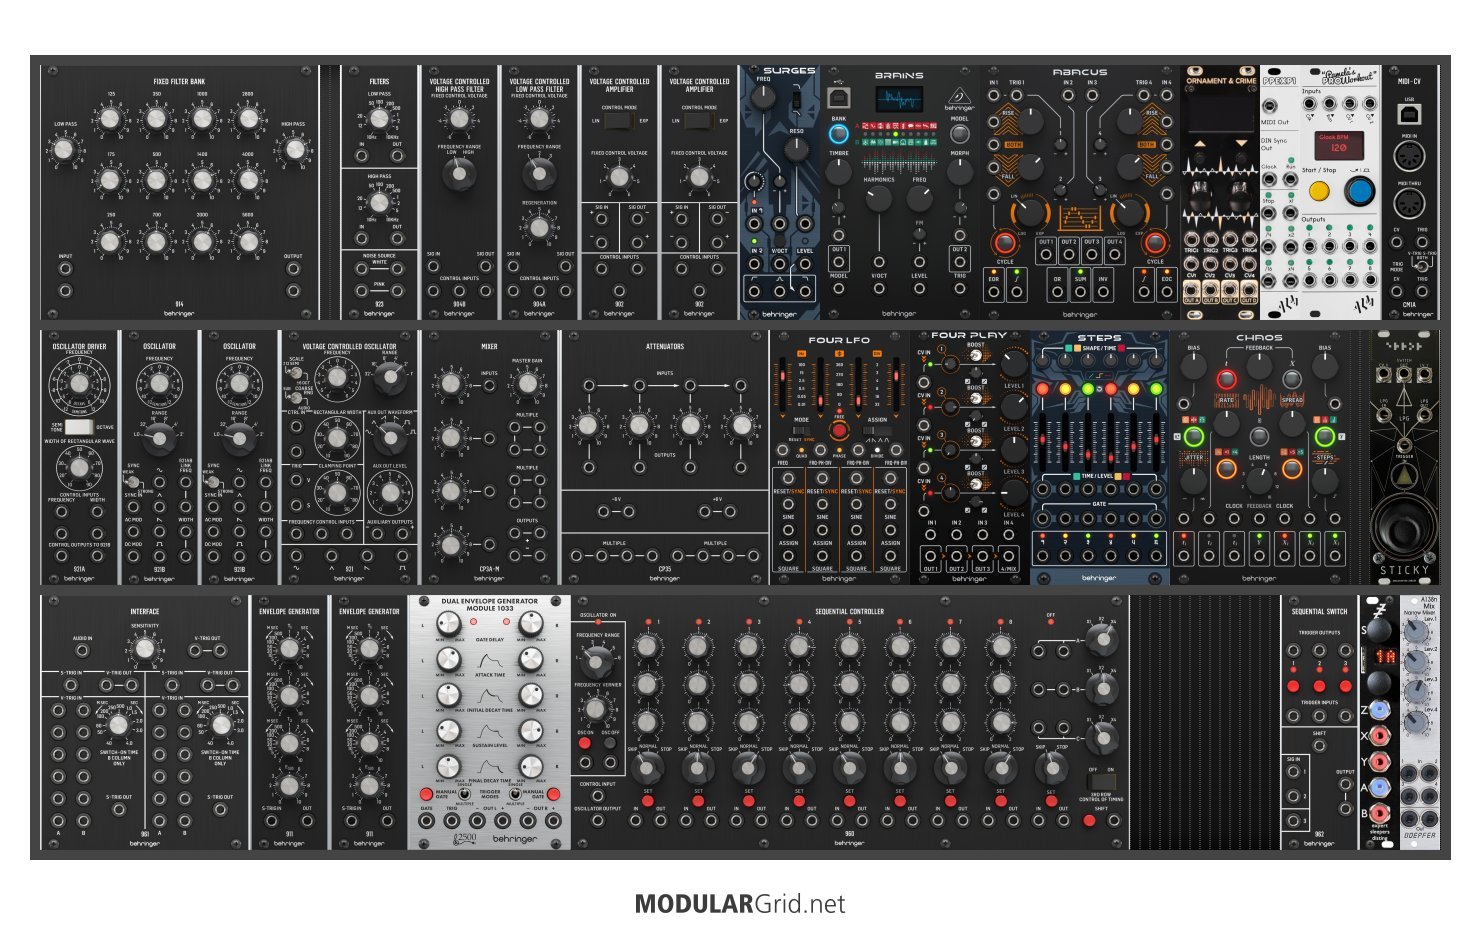This screenshot has height=925, width=1481.
Task: Toggle the LIN/EXP control mode switch on left 902
Action: pos(619,120)
